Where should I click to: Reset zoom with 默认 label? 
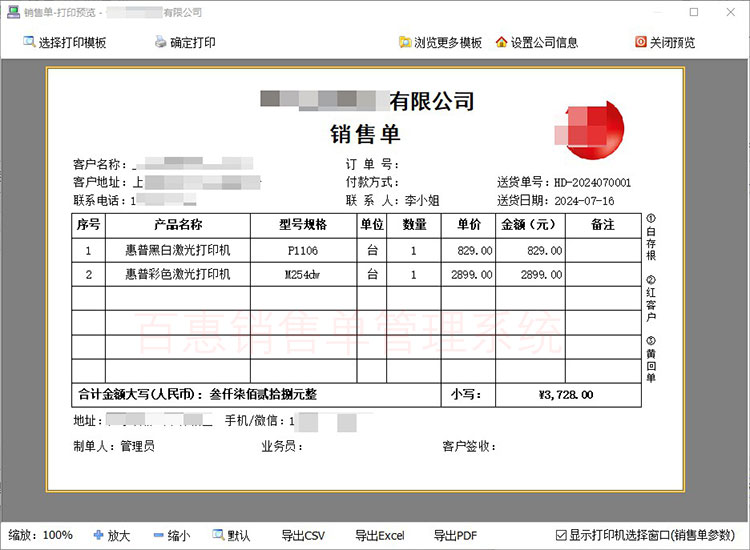[x=239, y=536]
